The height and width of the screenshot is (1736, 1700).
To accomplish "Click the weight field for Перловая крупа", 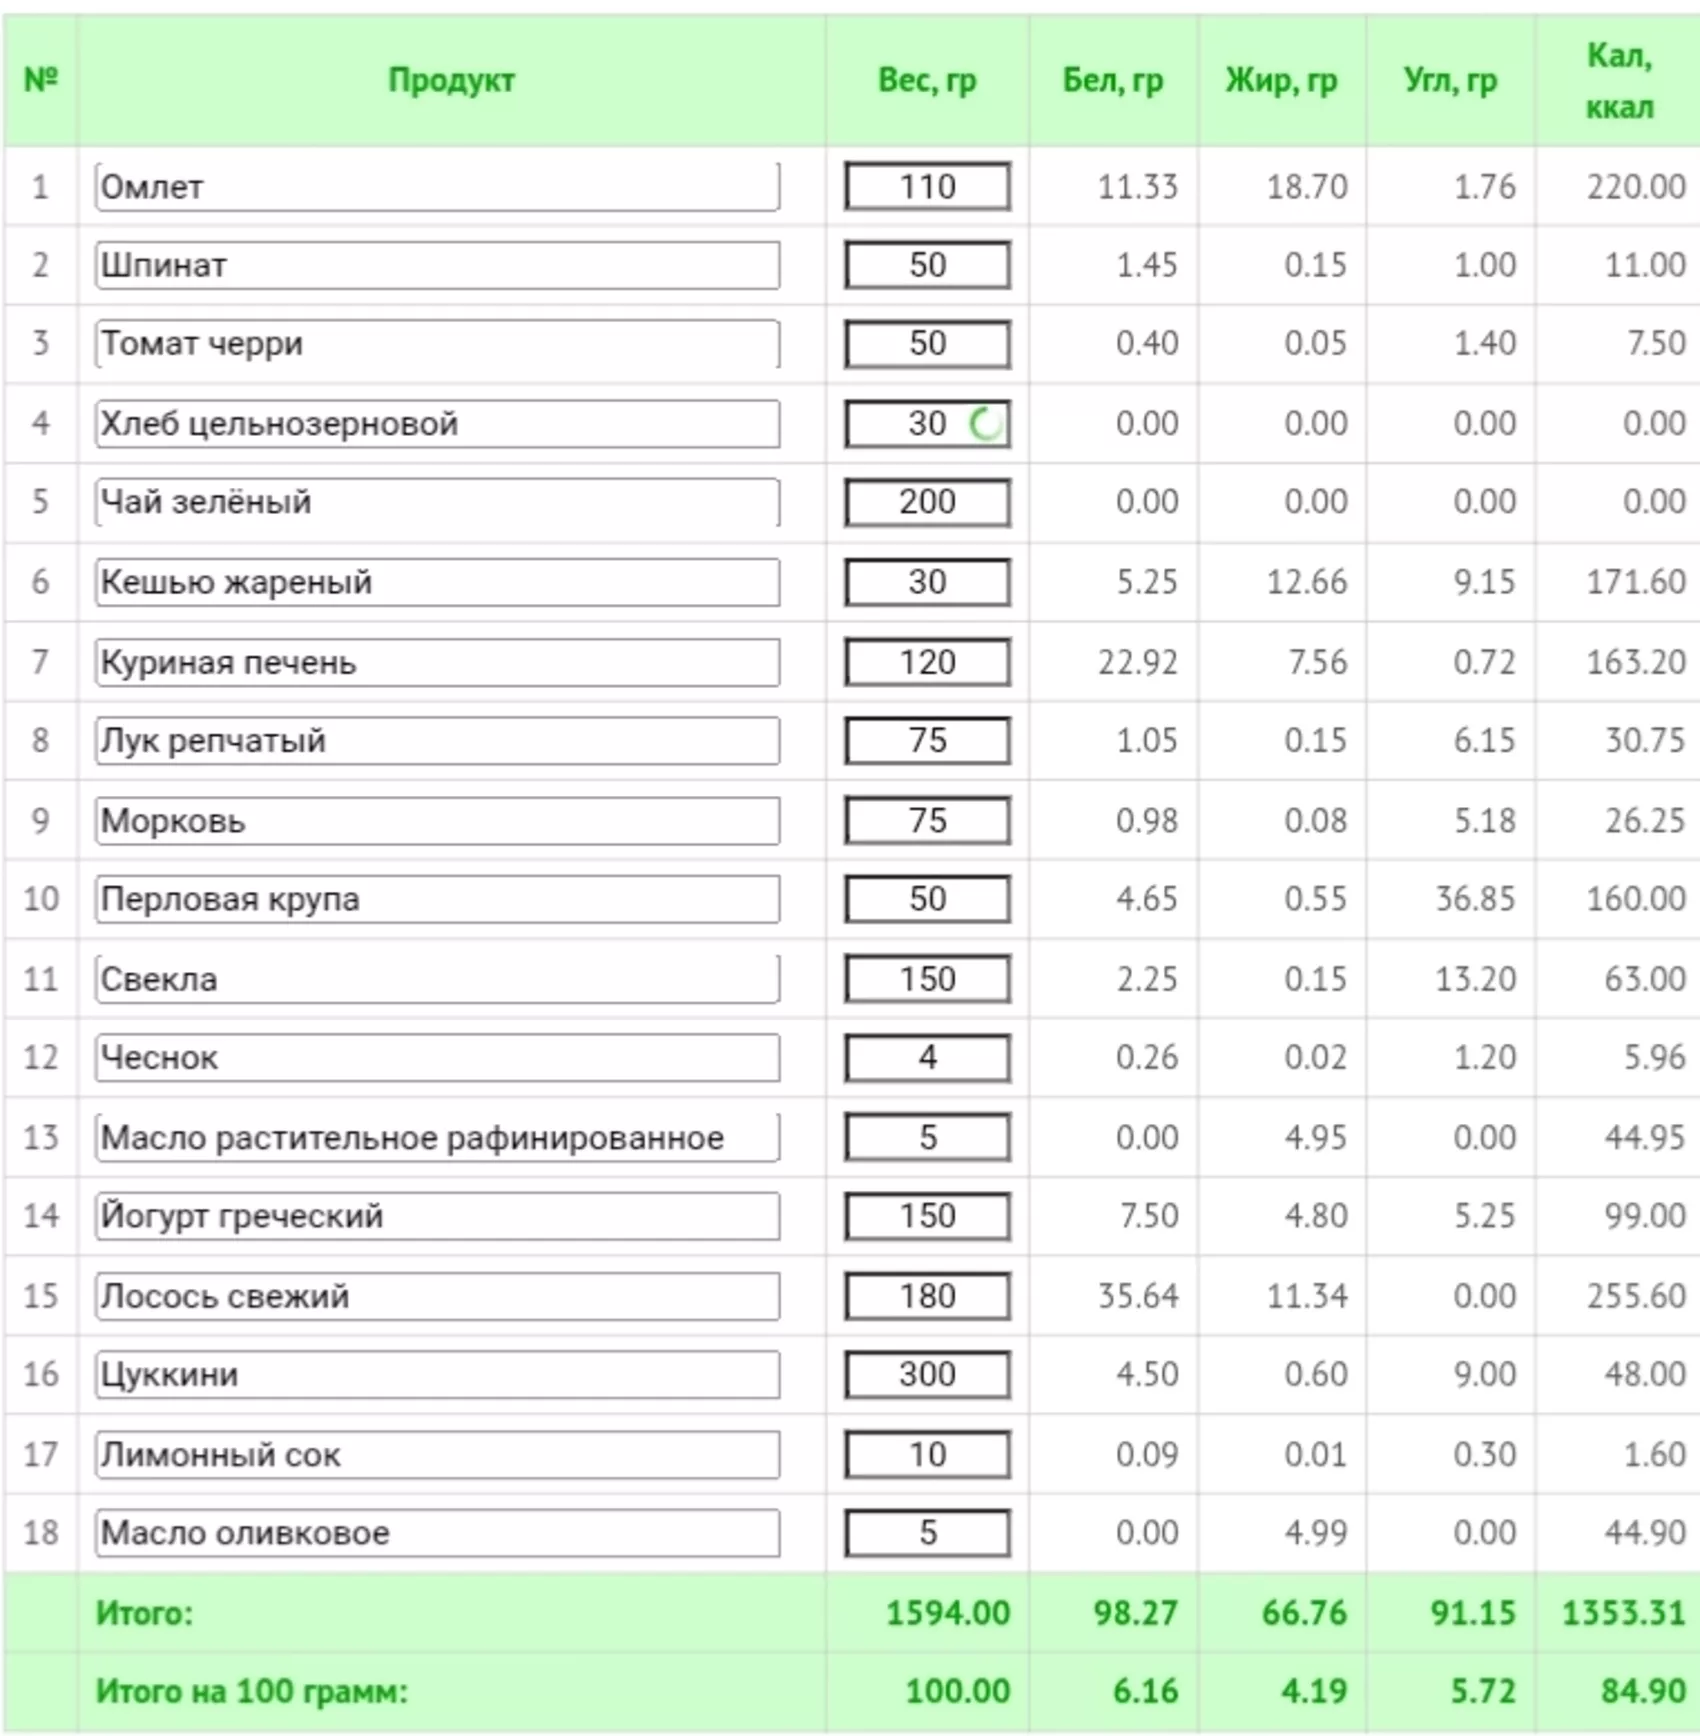I will pyautogui.click(x=927, y=899).
